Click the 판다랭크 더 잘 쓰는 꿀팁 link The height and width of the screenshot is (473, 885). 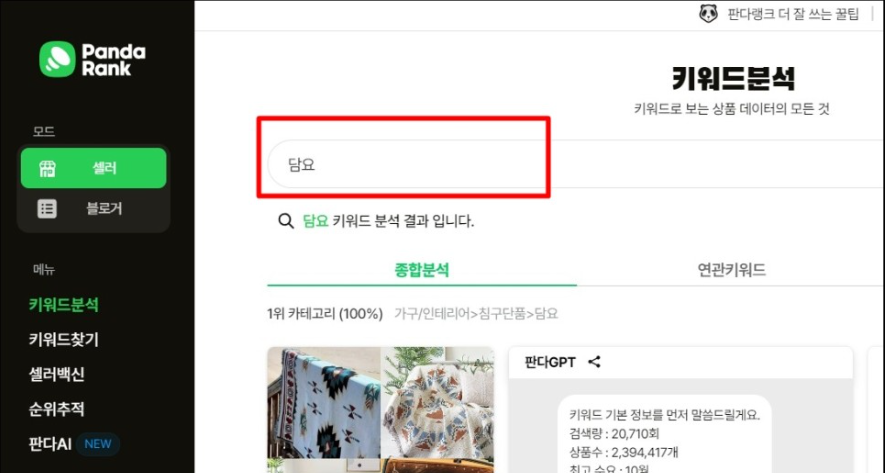click(x=793, y=14)
